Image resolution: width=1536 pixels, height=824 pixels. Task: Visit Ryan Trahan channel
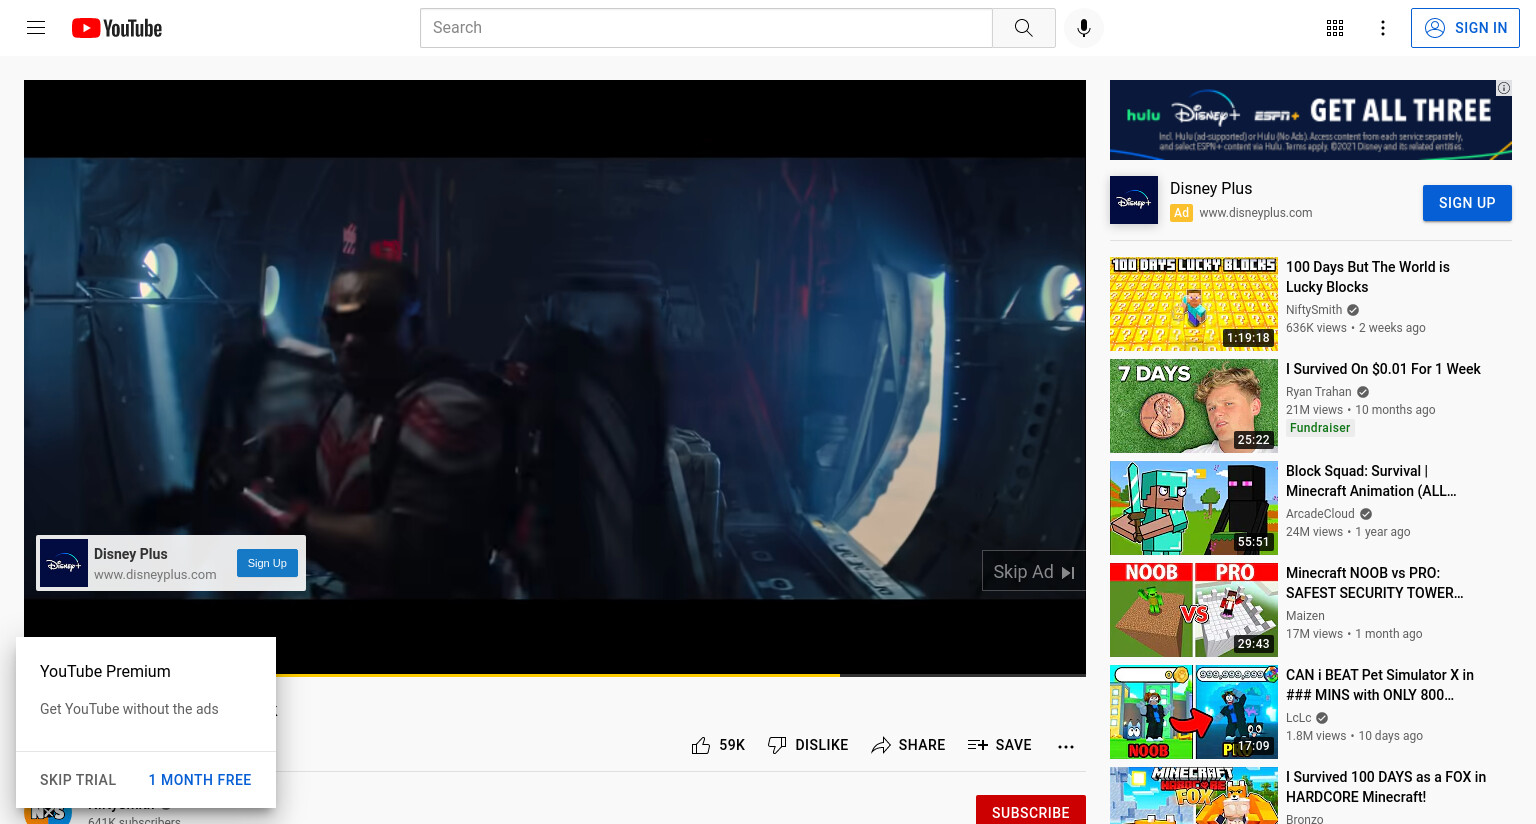(1318, 392)
